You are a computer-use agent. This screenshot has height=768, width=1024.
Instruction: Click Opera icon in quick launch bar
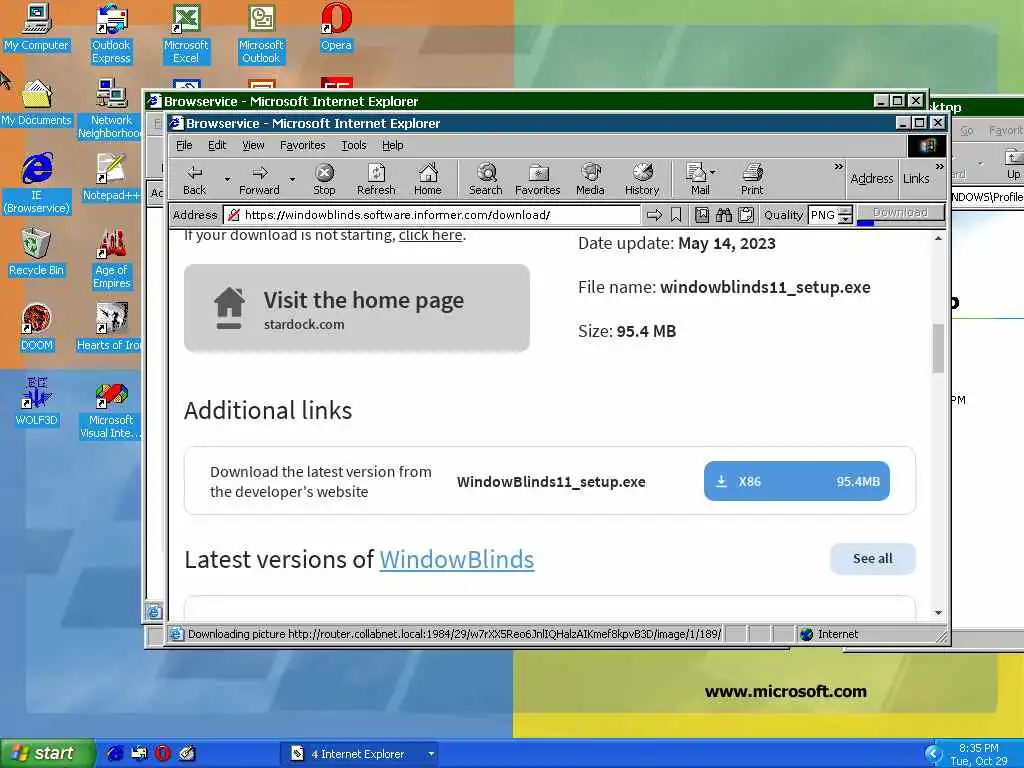click(163, 753)
